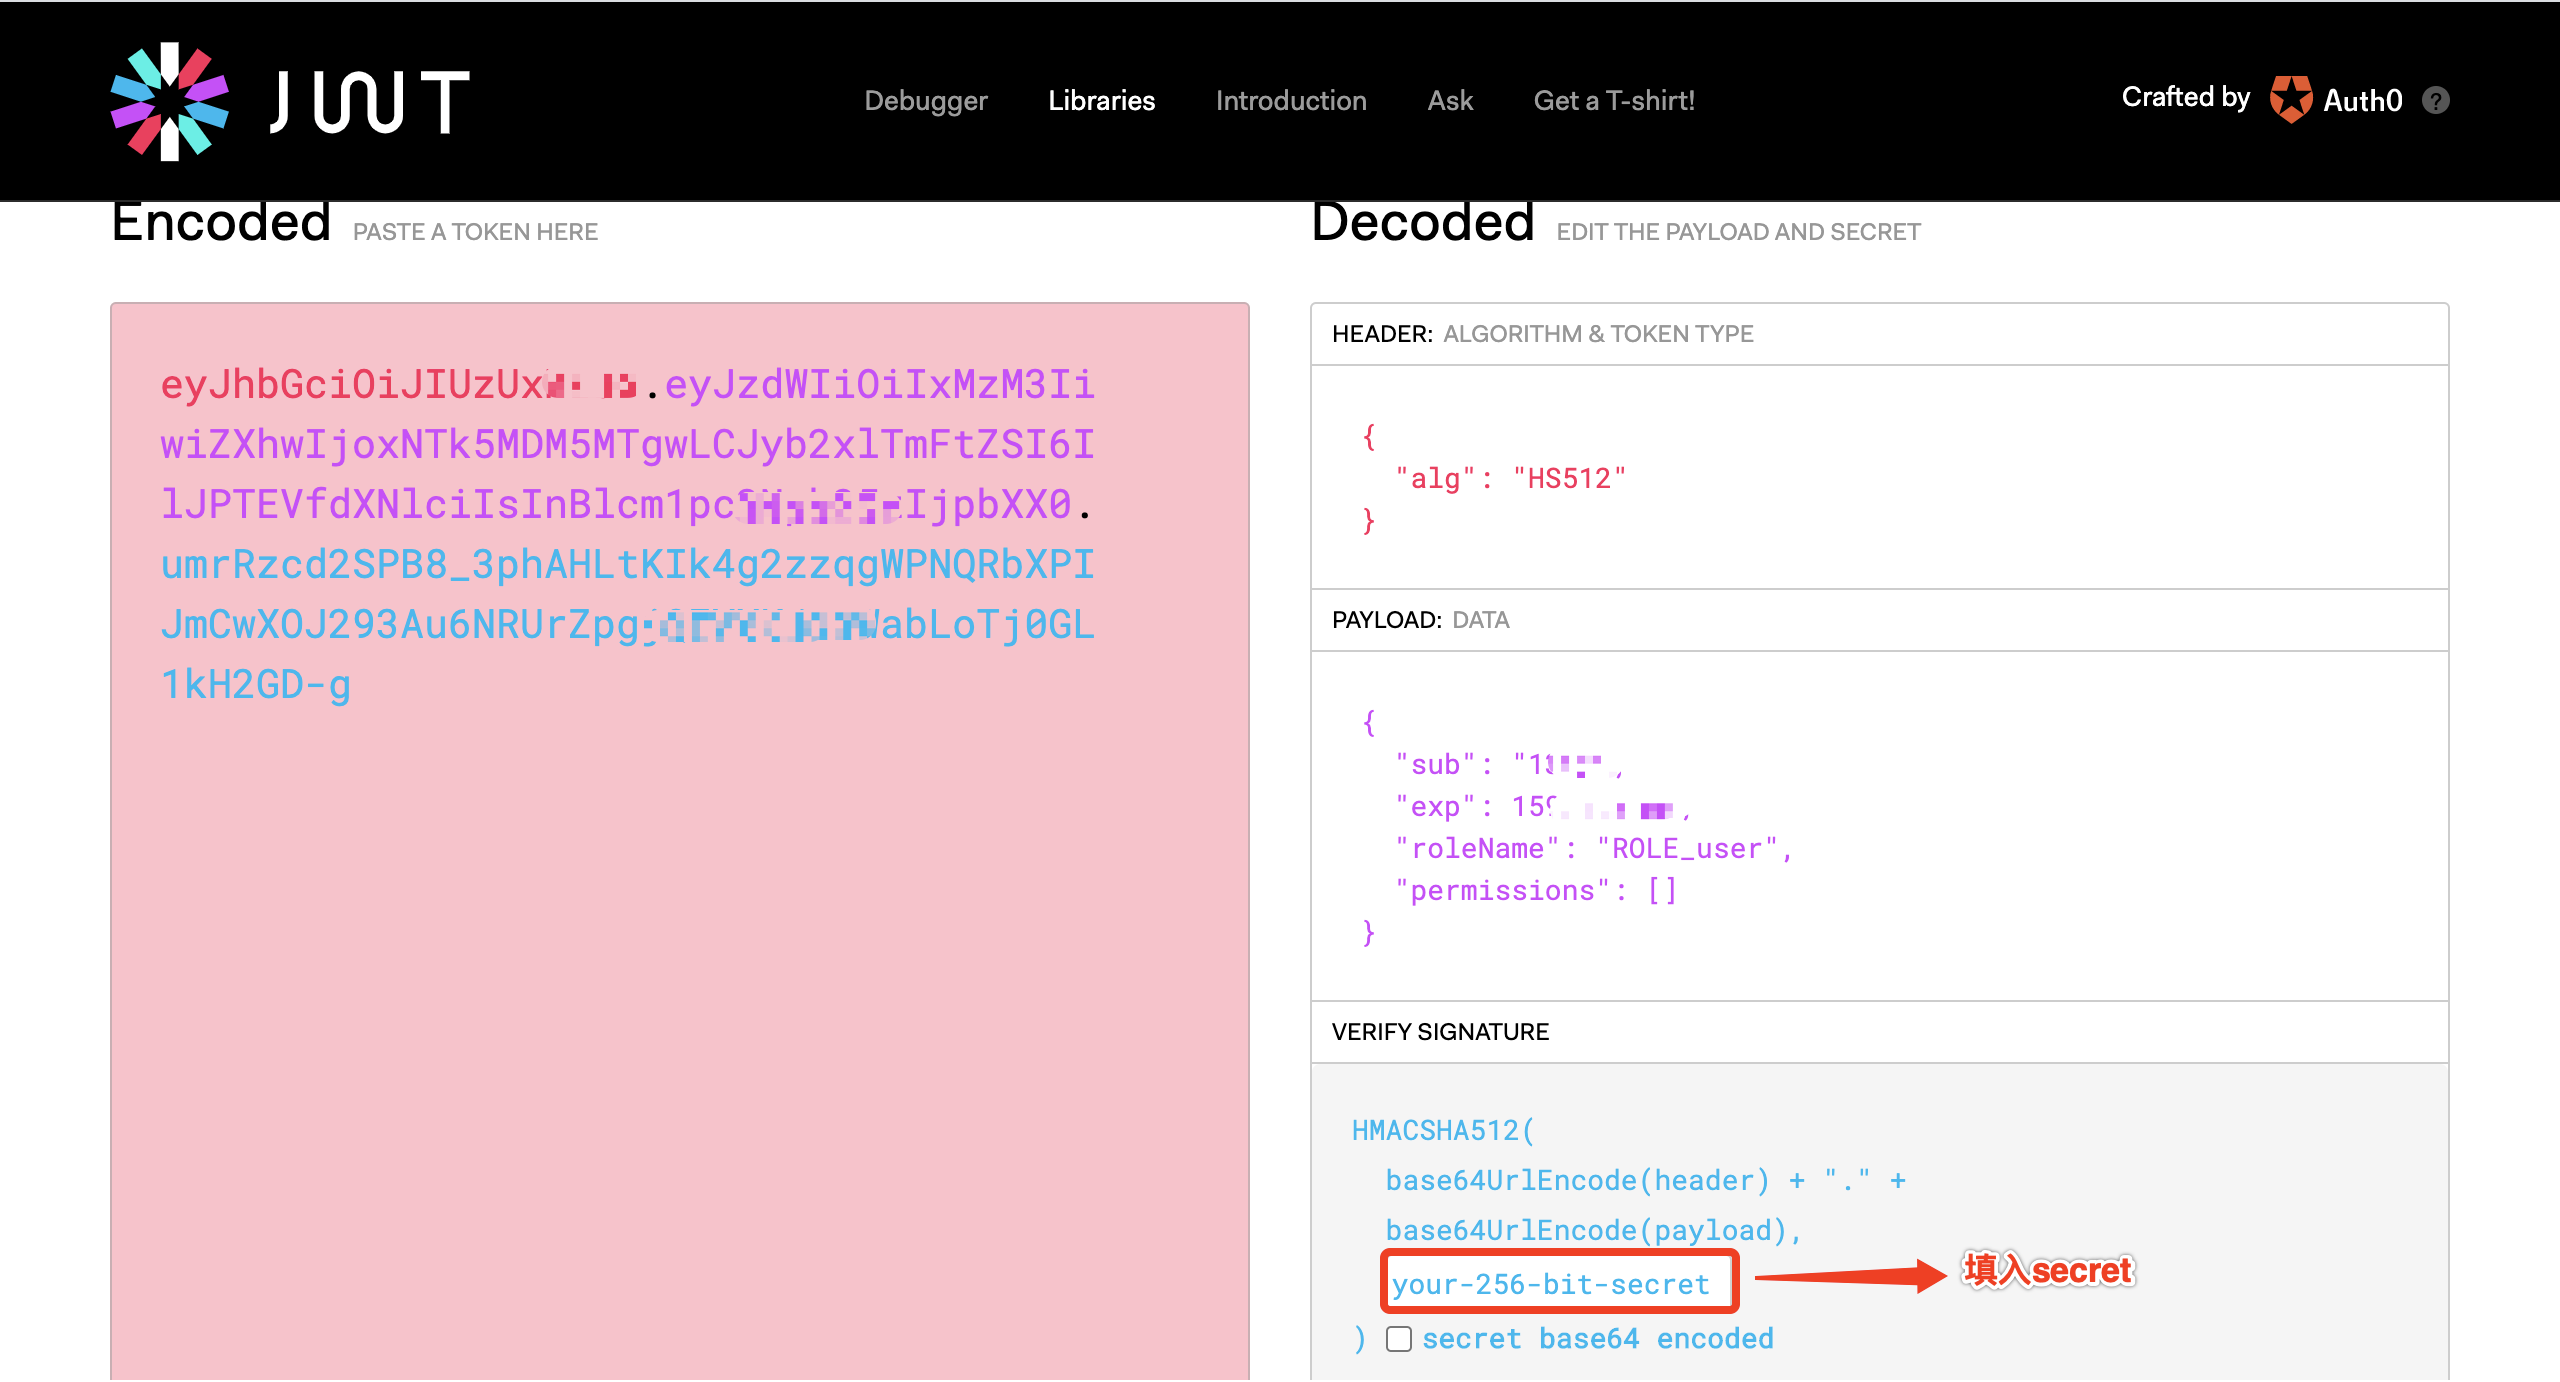
Task: Go to the Libraries page
Action: pyautogui.click(x=1101, y=100)
